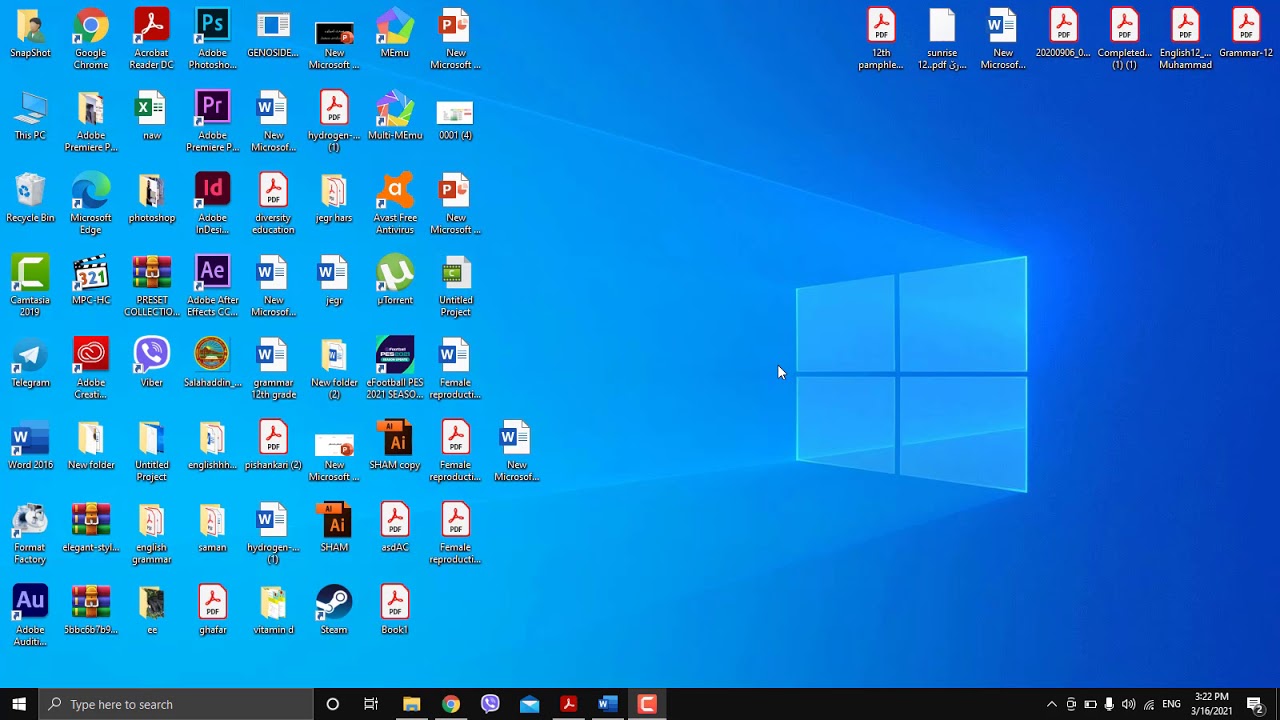Open the volume control in tray
This screenshot has width=1280, height=720.
(x=1129, y=704)
